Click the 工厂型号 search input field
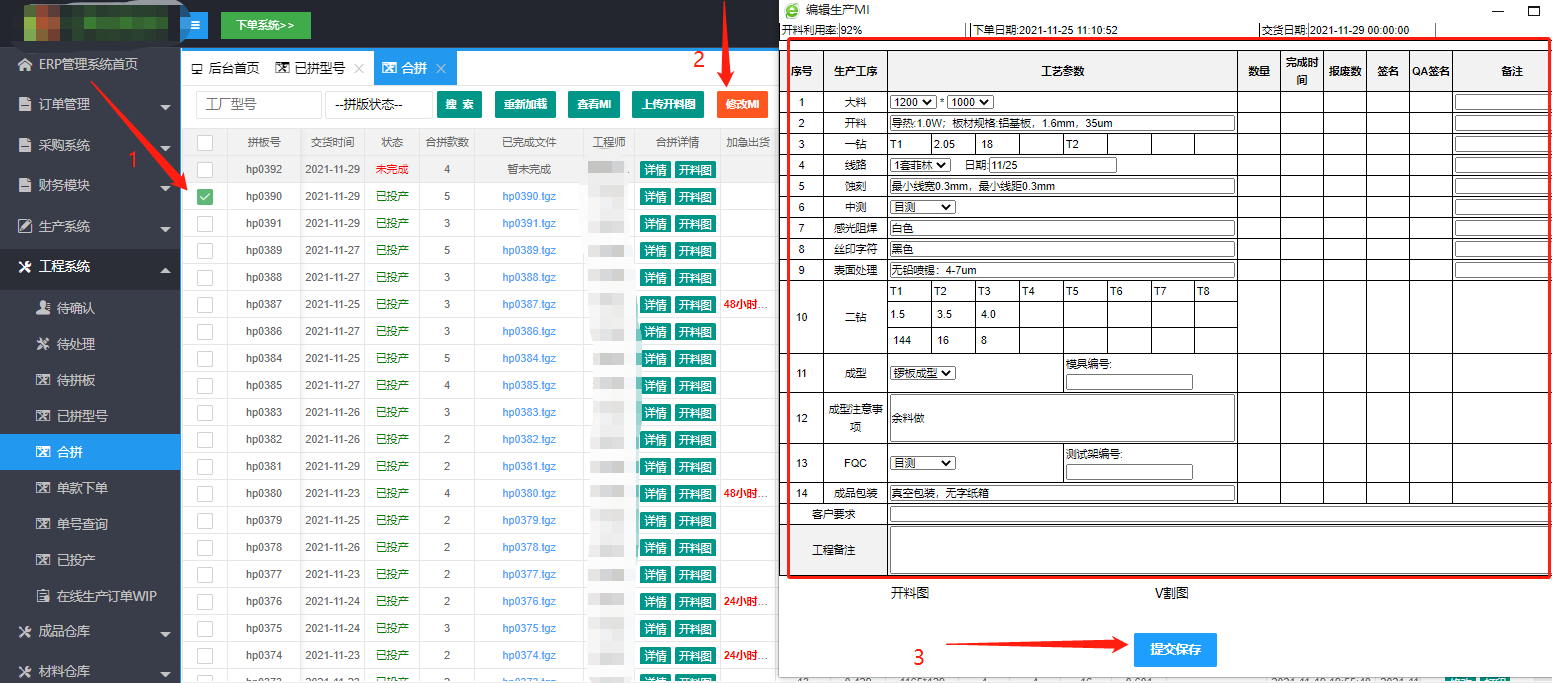Screen dimensions: 1552x683 tap(251, 105)
